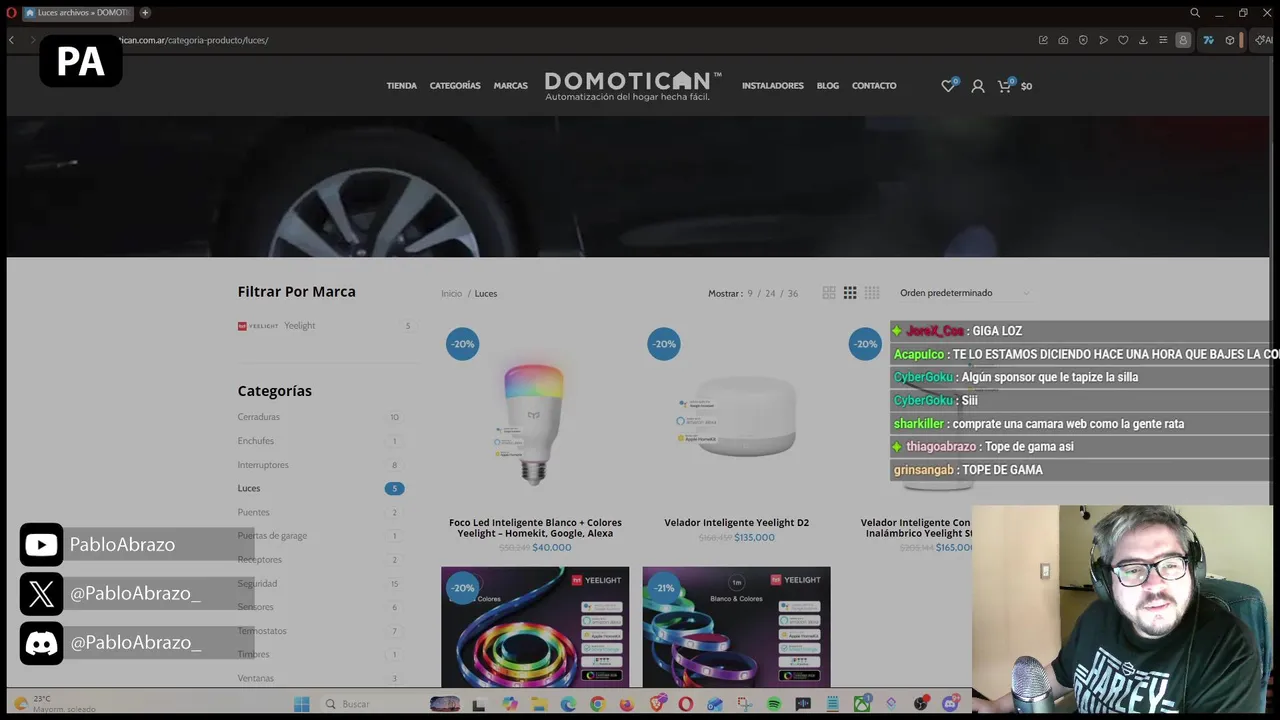This screenshot has width=1280, height=720.
Task: Open Velador Inteligente Yeelight D2 product title
Action: pyautogui.click(x=736, y=523)
